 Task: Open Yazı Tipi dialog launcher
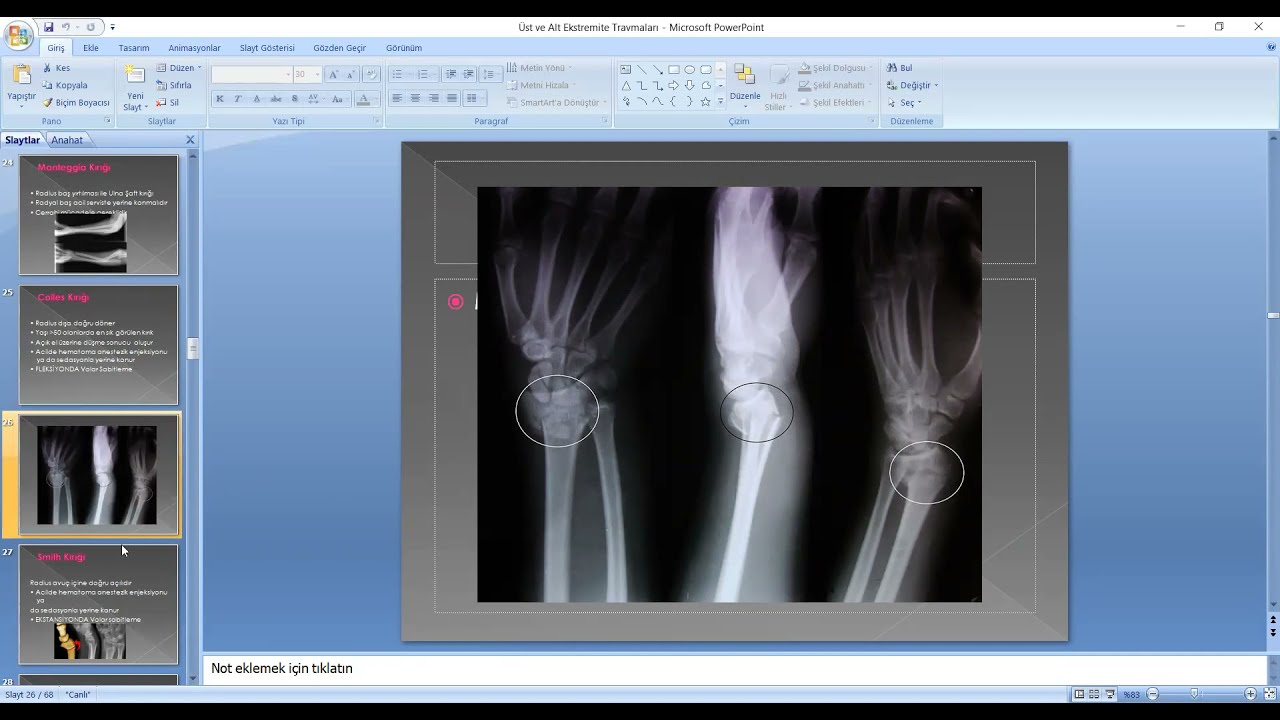point(377,121)
